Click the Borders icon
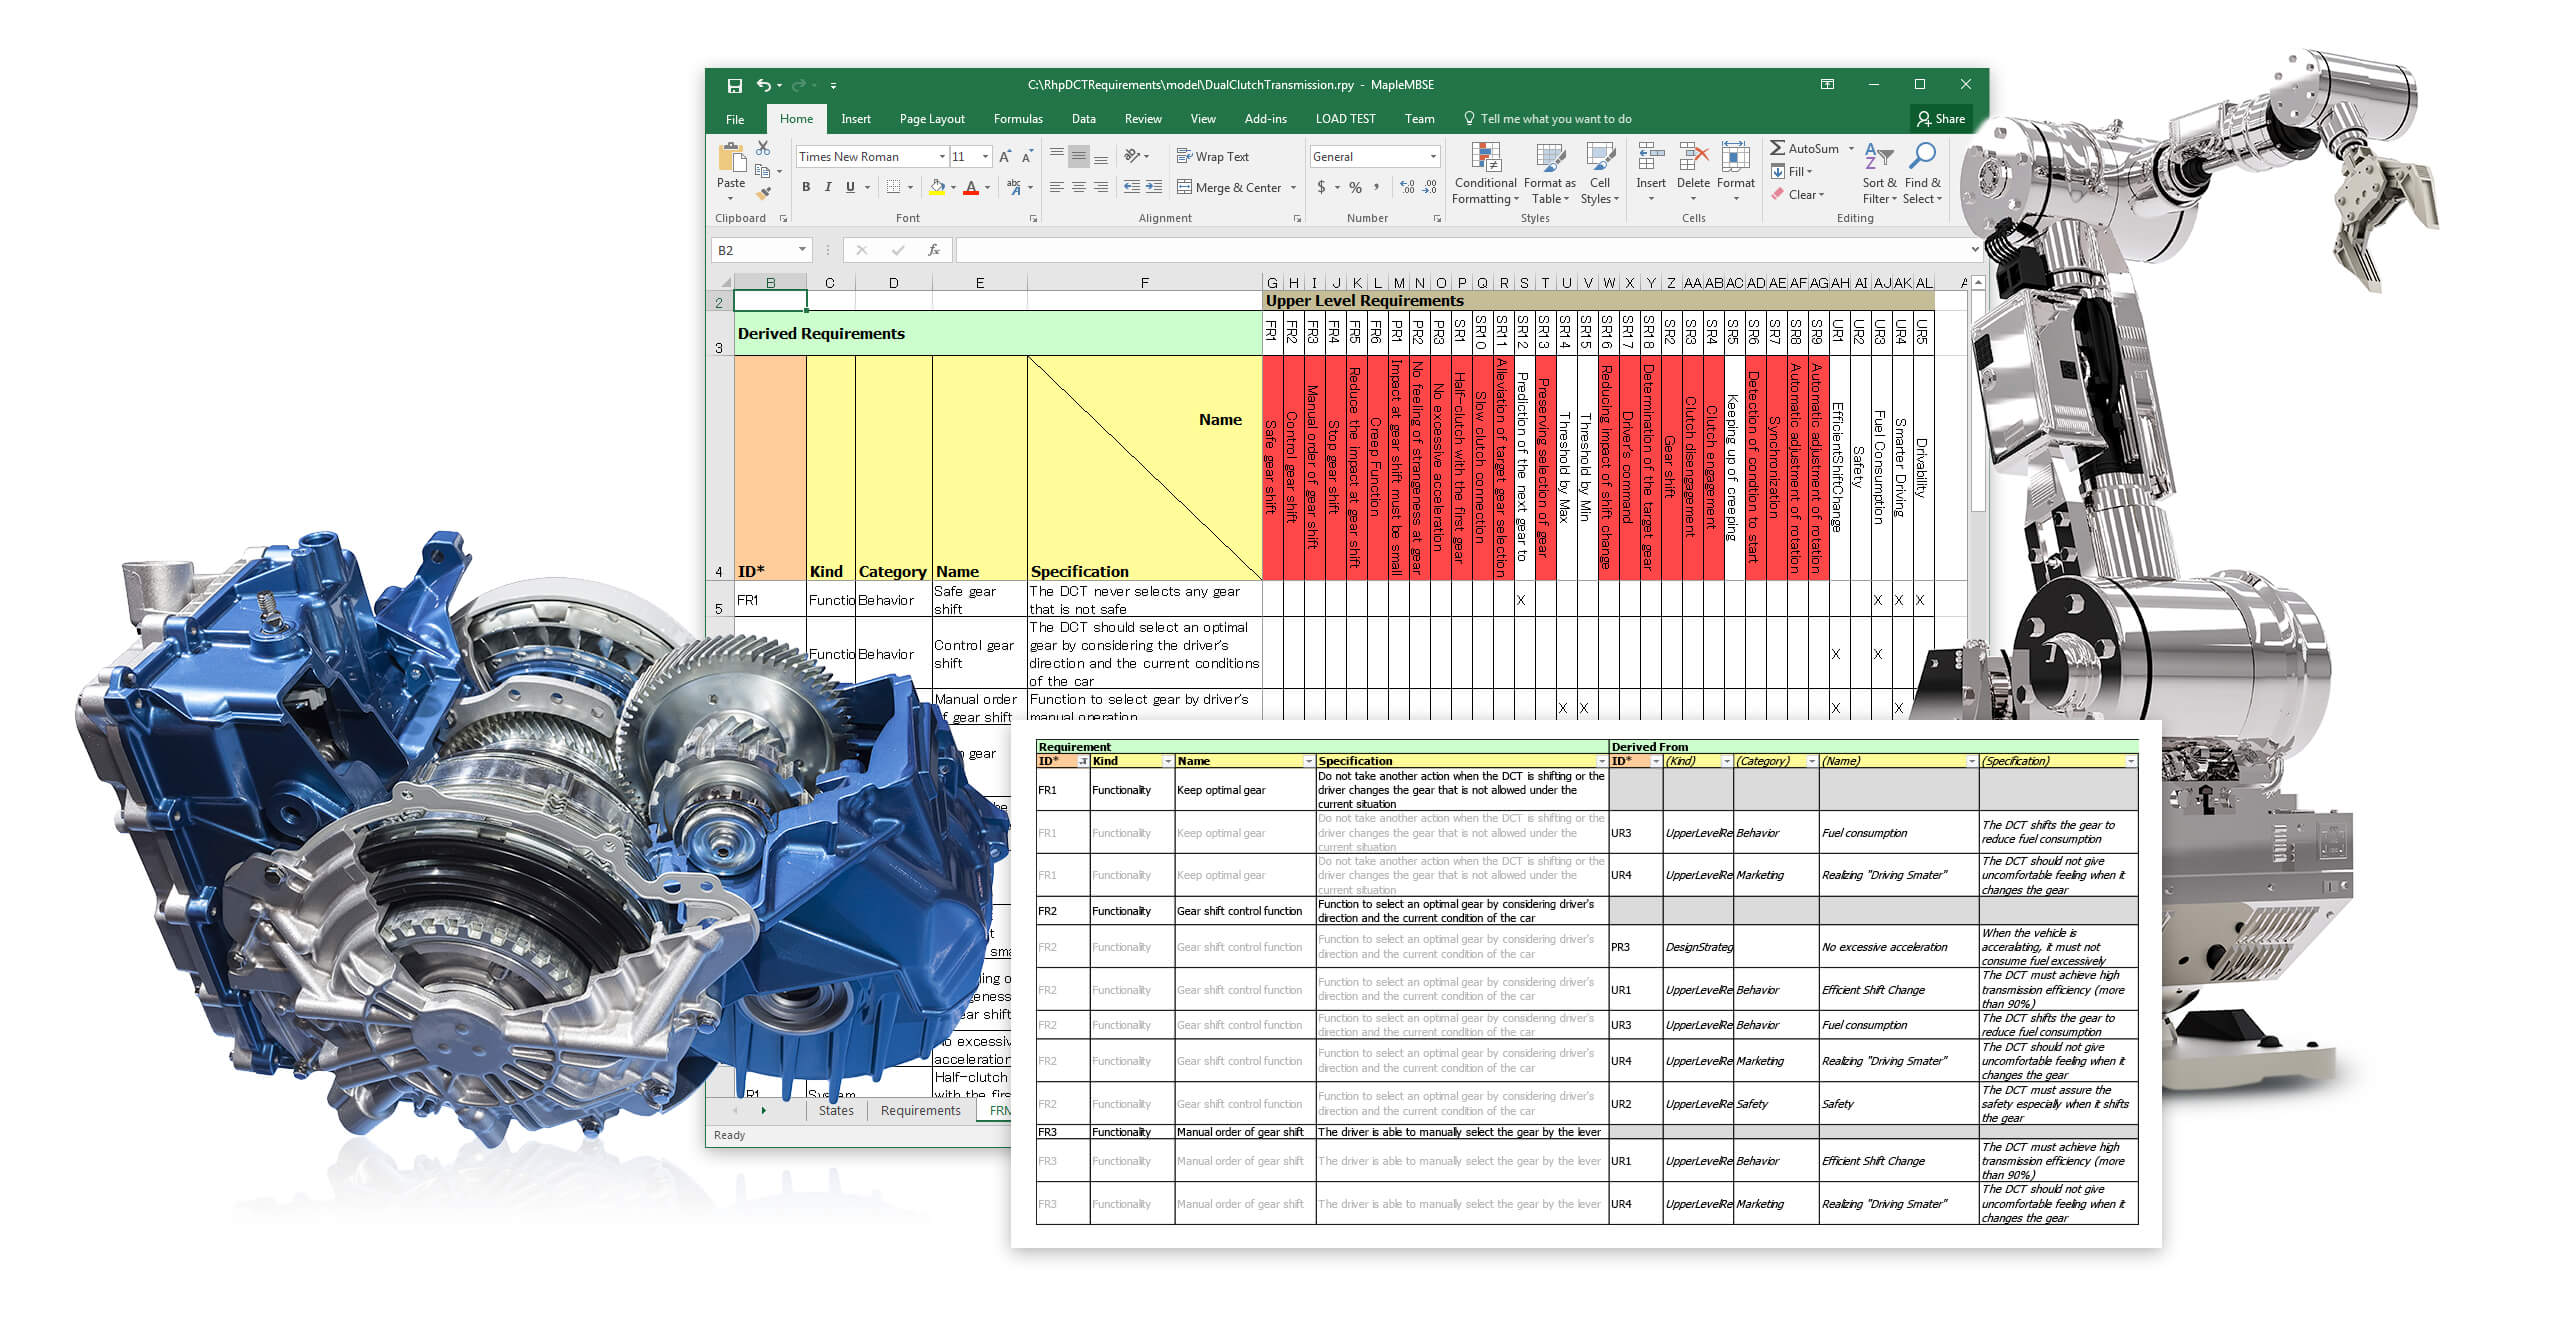This screenshot has height=1322, width=2550. pos(893,187)
